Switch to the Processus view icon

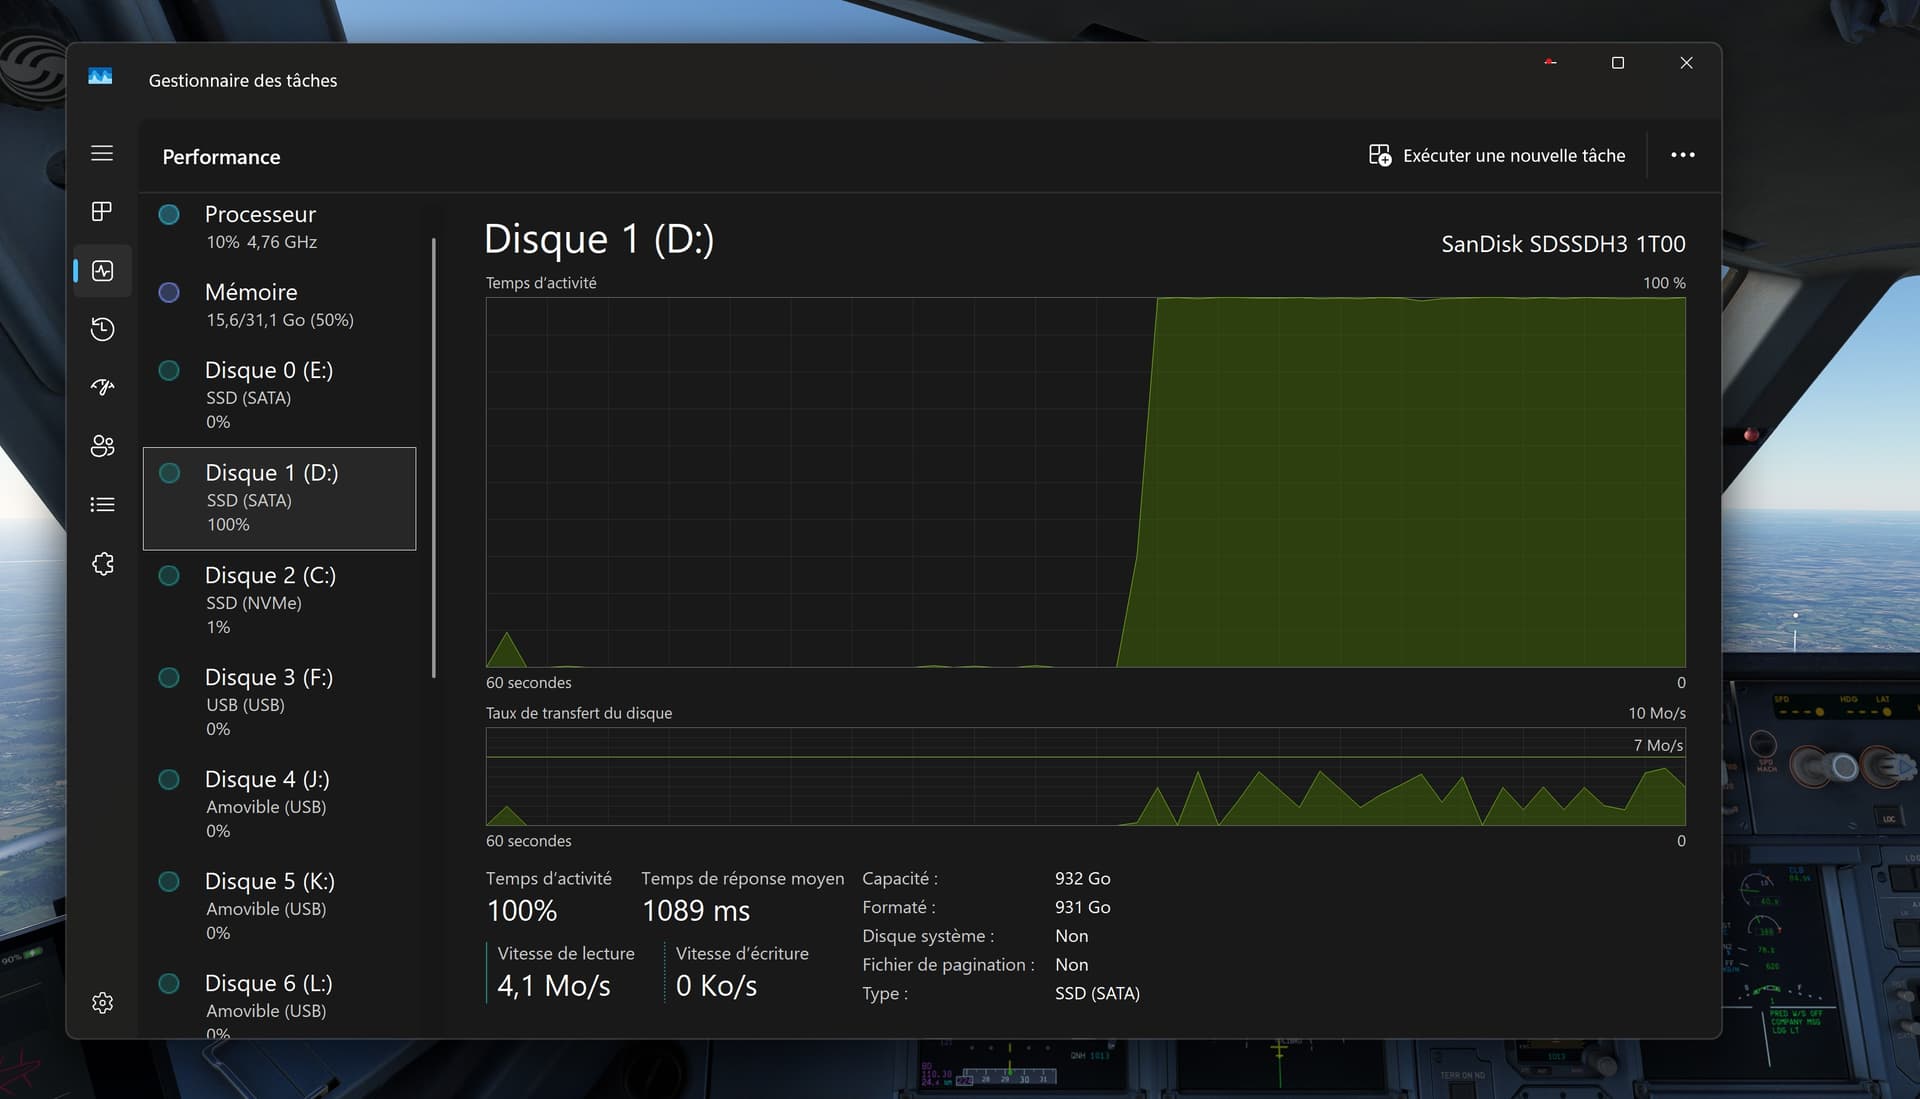click(x=102, y=212)
